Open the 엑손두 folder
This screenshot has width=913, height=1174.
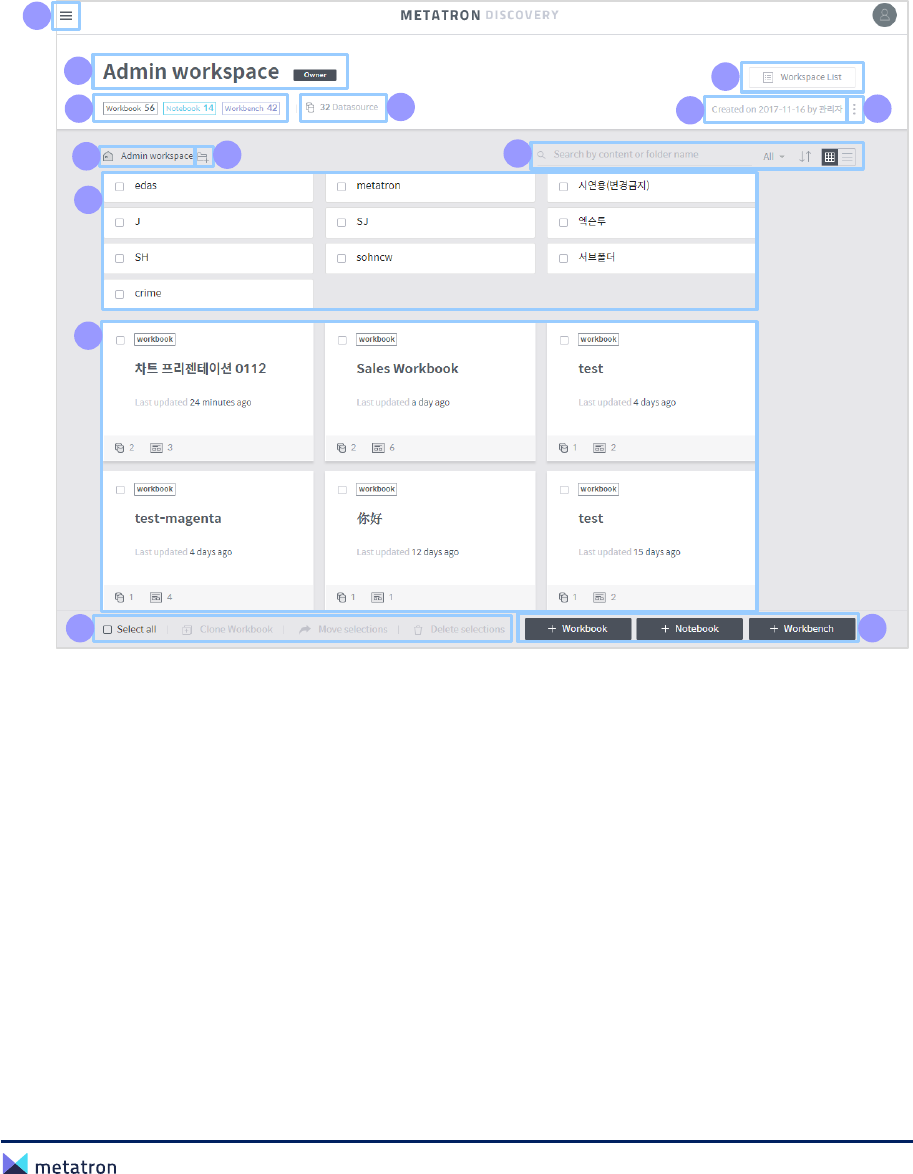pos(651,222)
